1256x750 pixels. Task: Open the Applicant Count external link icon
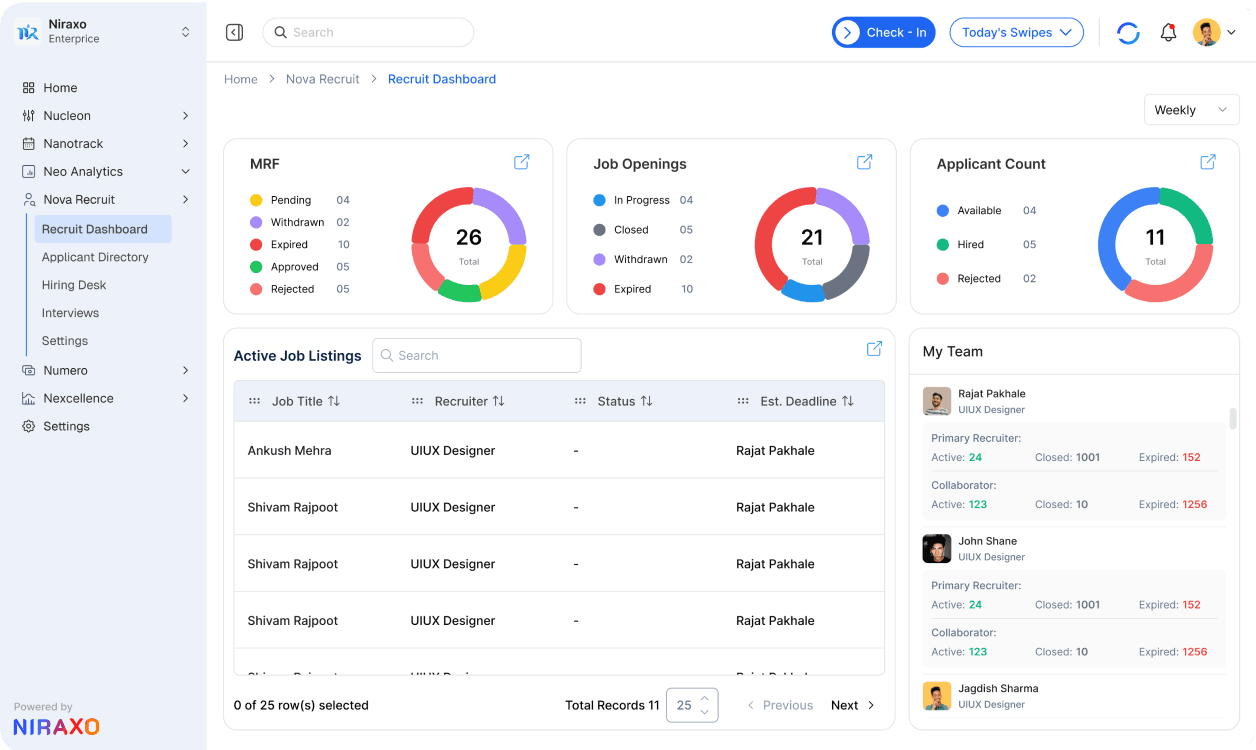coord(1207,161)
